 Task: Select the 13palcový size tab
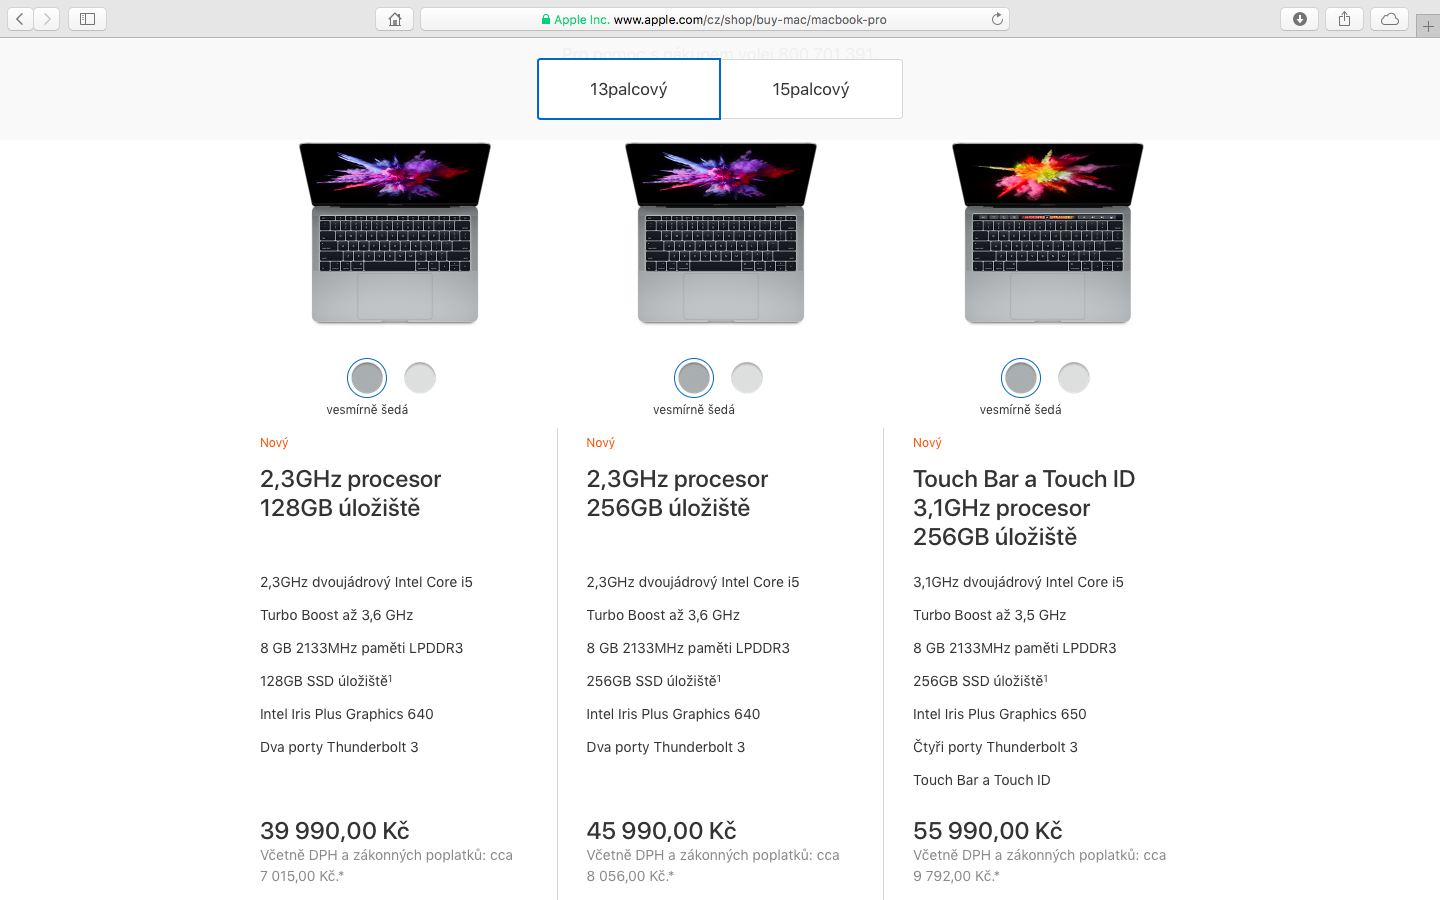pyautogui.click(x=629, y=89)
